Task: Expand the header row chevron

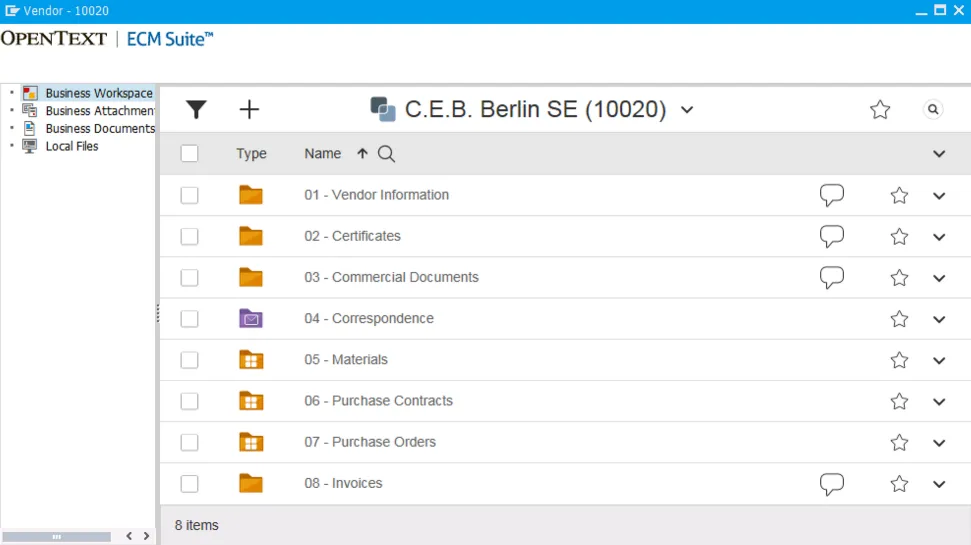Action: (939, 154)
